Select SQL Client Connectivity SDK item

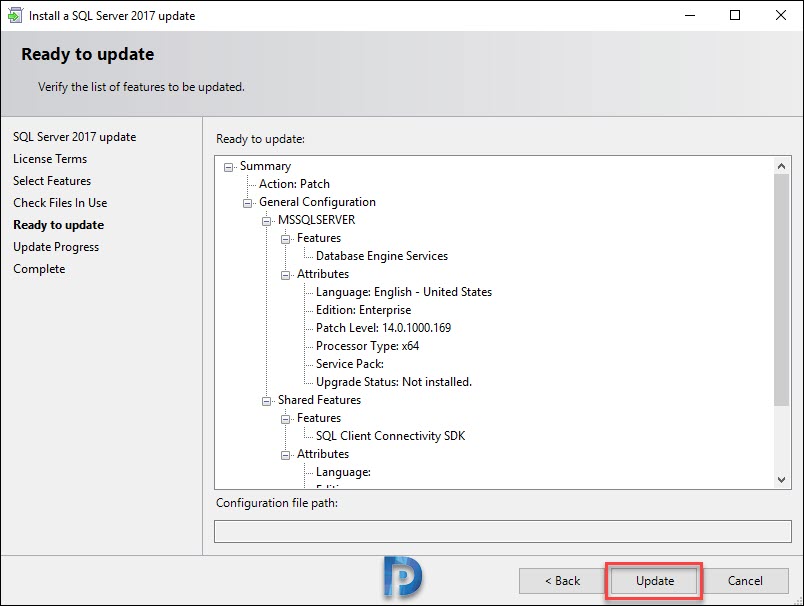point(391,436)
